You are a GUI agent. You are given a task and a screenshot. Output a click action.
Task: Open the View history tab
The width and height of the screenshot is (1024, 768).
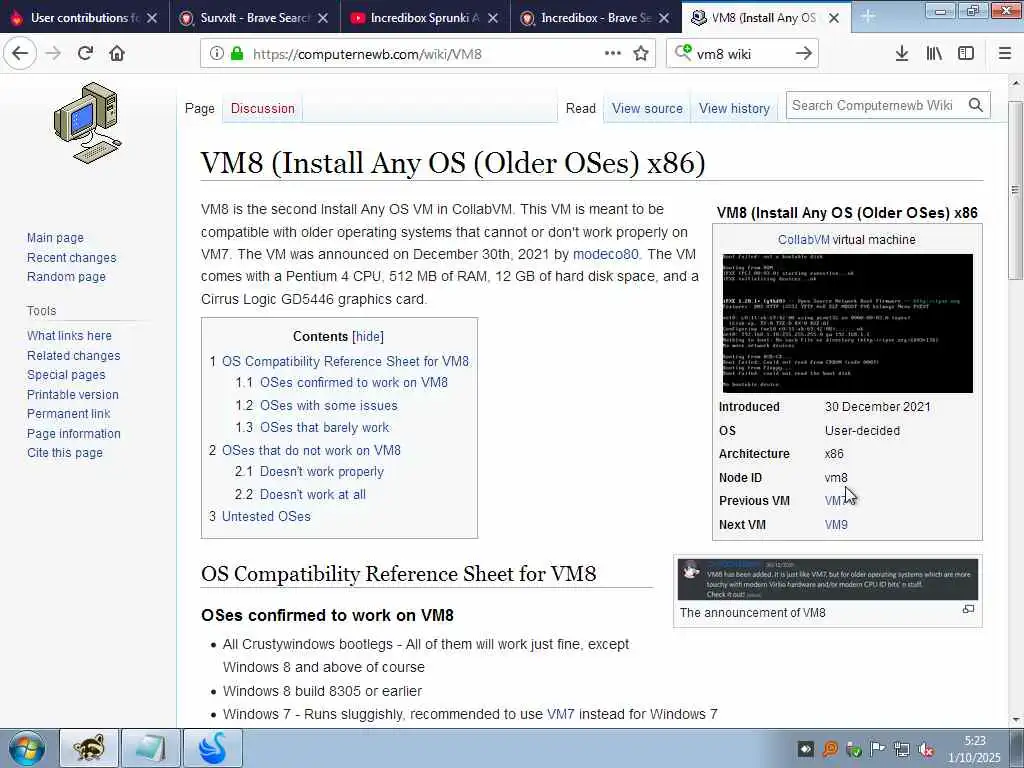tap(734, 108)
